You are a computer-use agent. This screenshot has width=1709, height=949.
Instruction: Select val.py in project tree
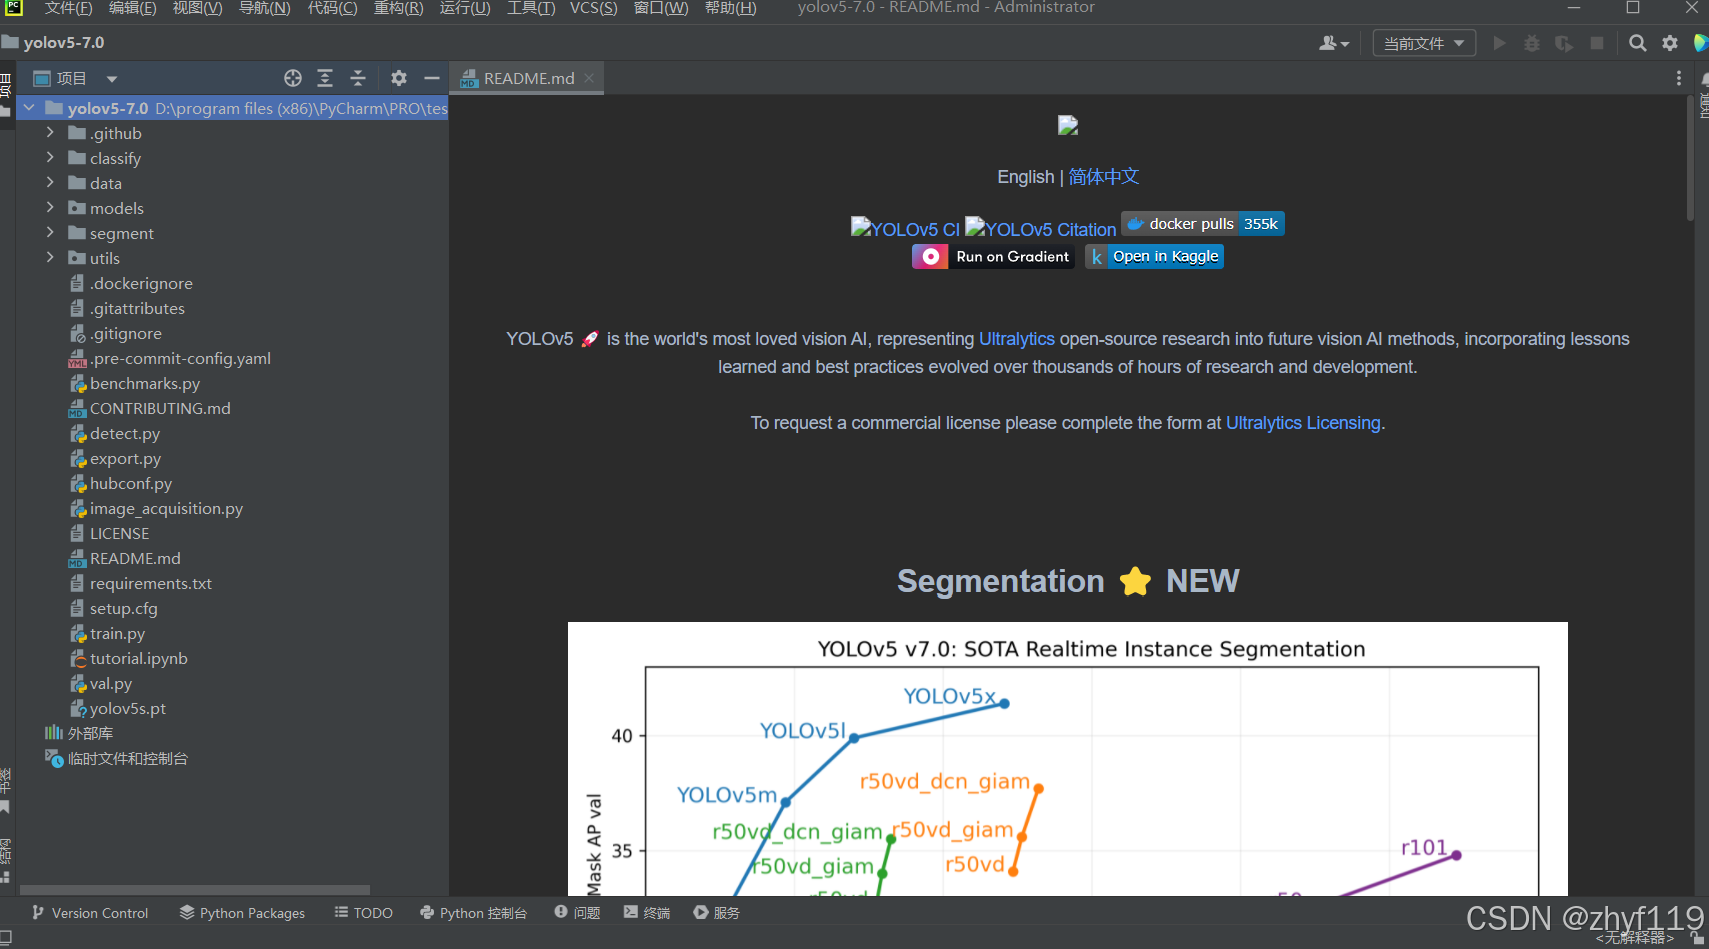point(110,684)
